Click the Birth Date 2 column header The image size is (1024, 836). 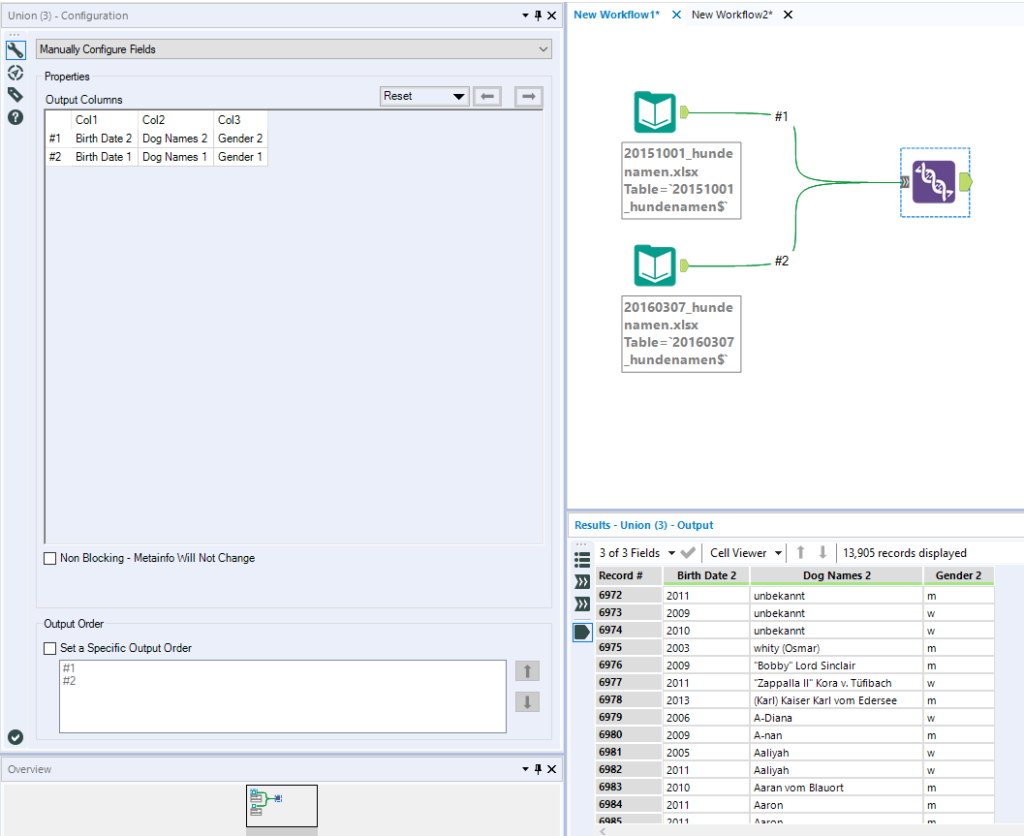(x=706, y=575)
